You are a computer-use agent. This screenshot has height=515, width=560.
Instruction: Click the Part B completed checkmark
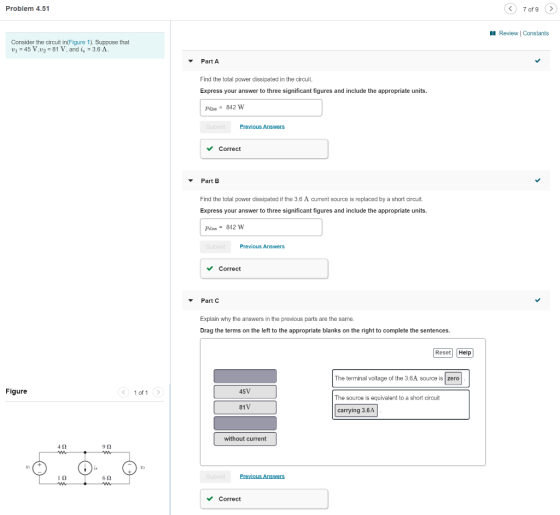point(538,180)
